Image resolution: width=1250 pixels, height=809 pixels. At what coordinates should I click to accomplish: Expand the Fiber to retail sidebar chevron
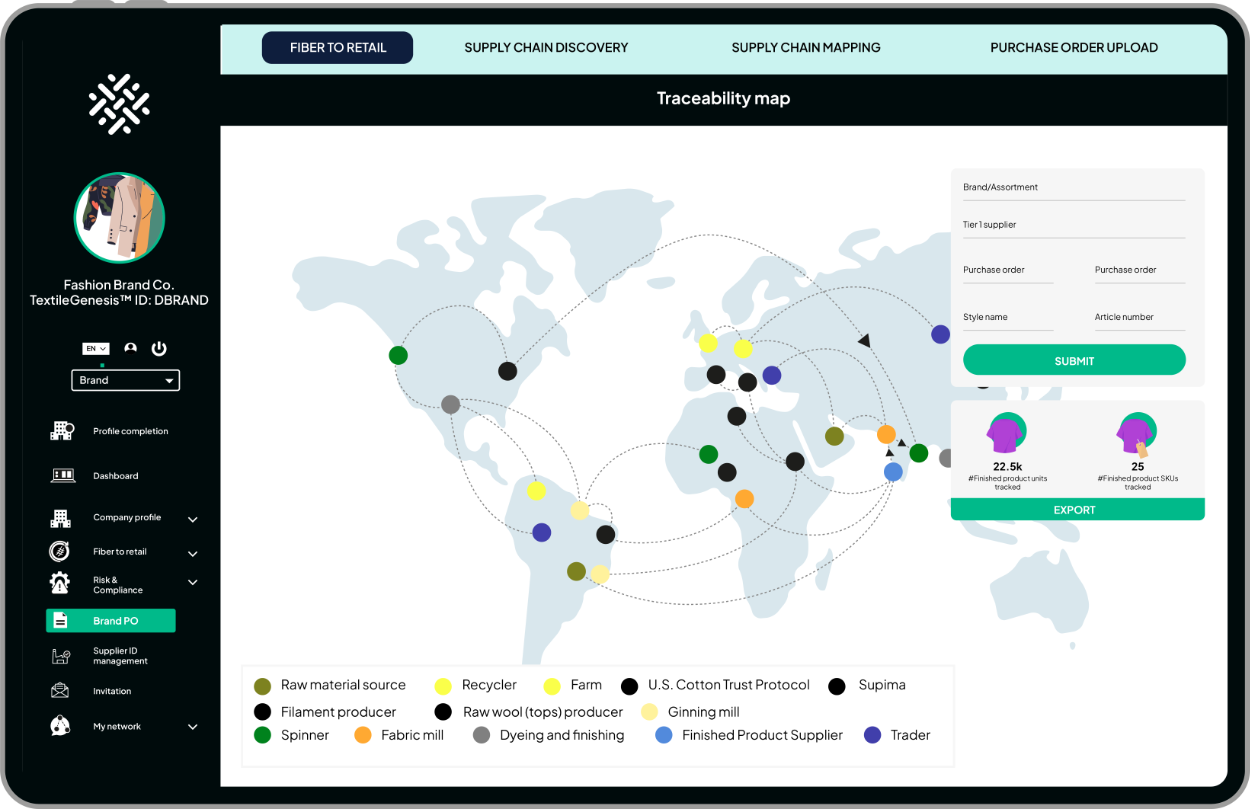point(193,553)
